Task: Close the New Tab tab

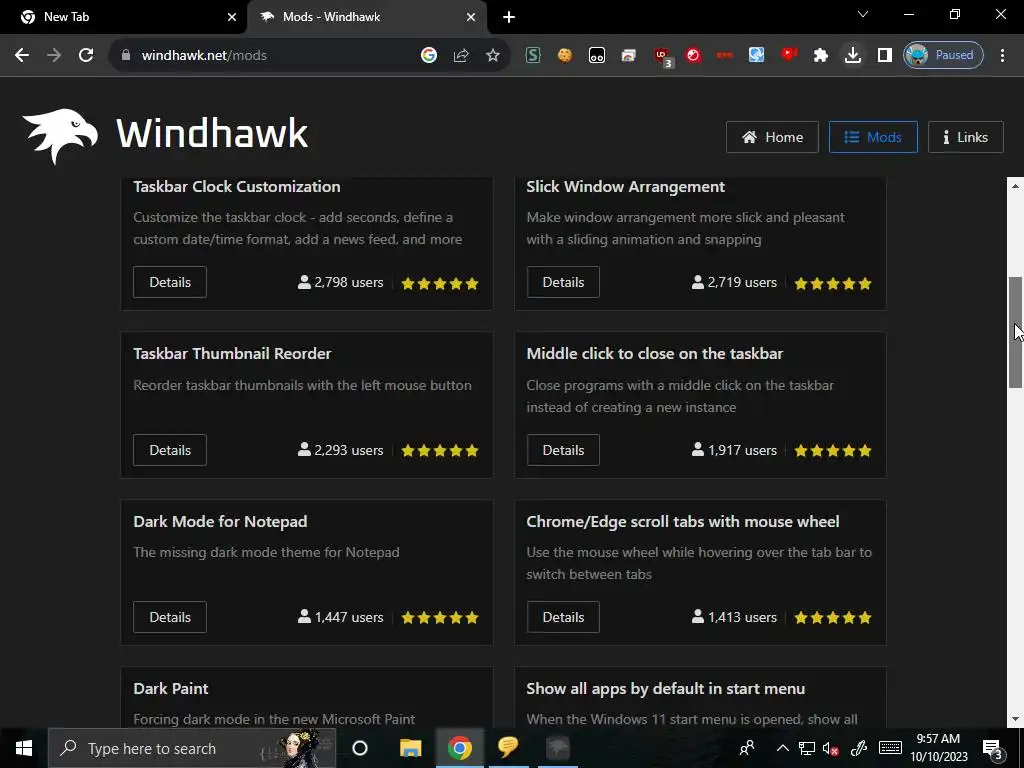Action: (231, 17)
